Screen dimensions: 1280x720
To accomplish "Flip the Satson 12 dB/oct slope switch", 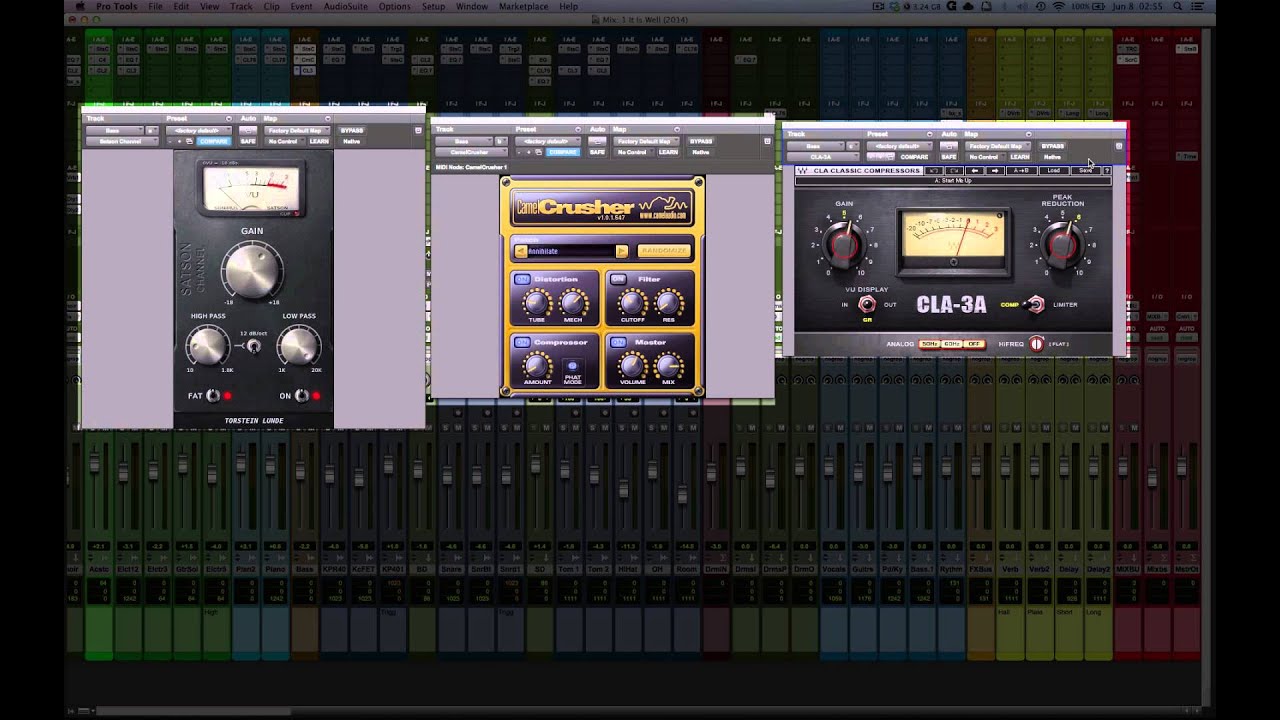I will coord(253,346).
